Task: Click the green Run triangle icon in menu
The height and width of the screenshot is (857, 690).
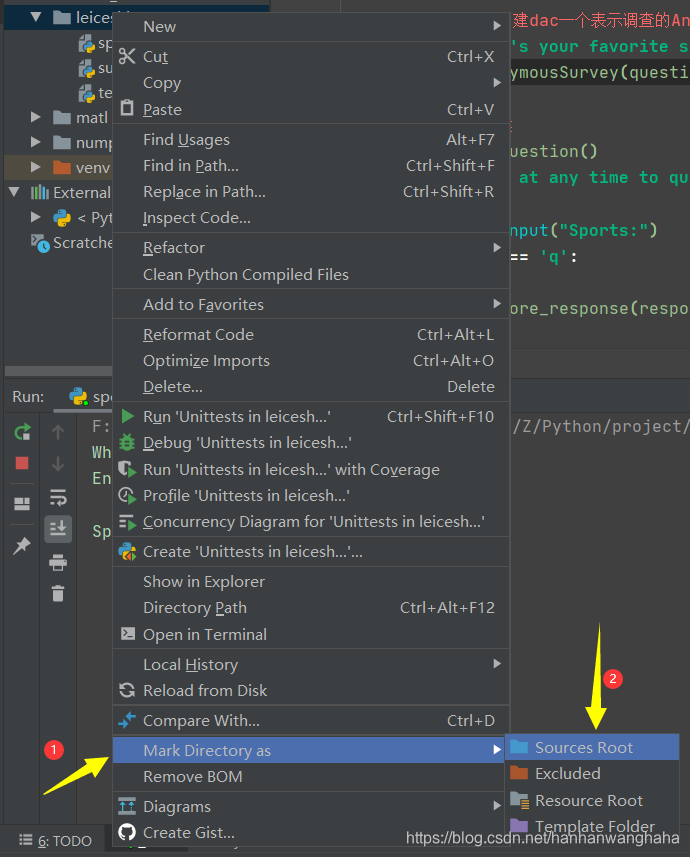Action: click(127, 416)
